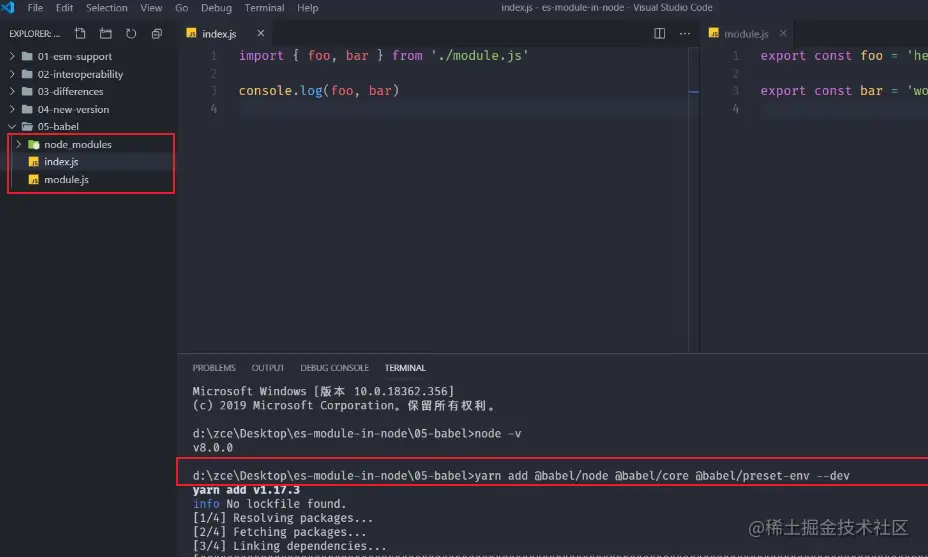This screenshot has width=928, height=557.
Task: Switch to the index.js editor tab
Action: (225, 33)
